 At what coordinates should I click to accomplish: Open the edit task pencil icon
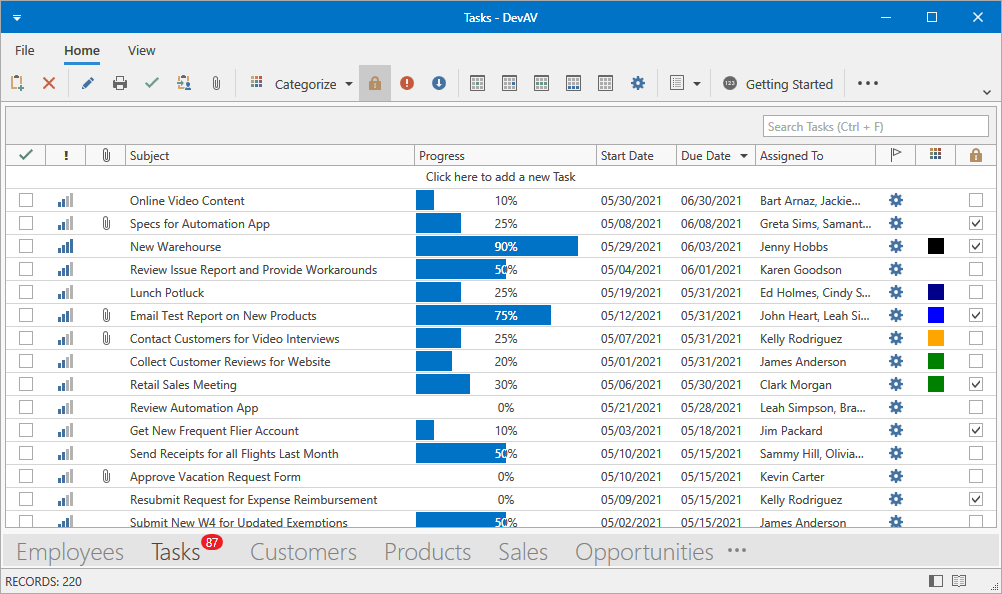point(87,83)
